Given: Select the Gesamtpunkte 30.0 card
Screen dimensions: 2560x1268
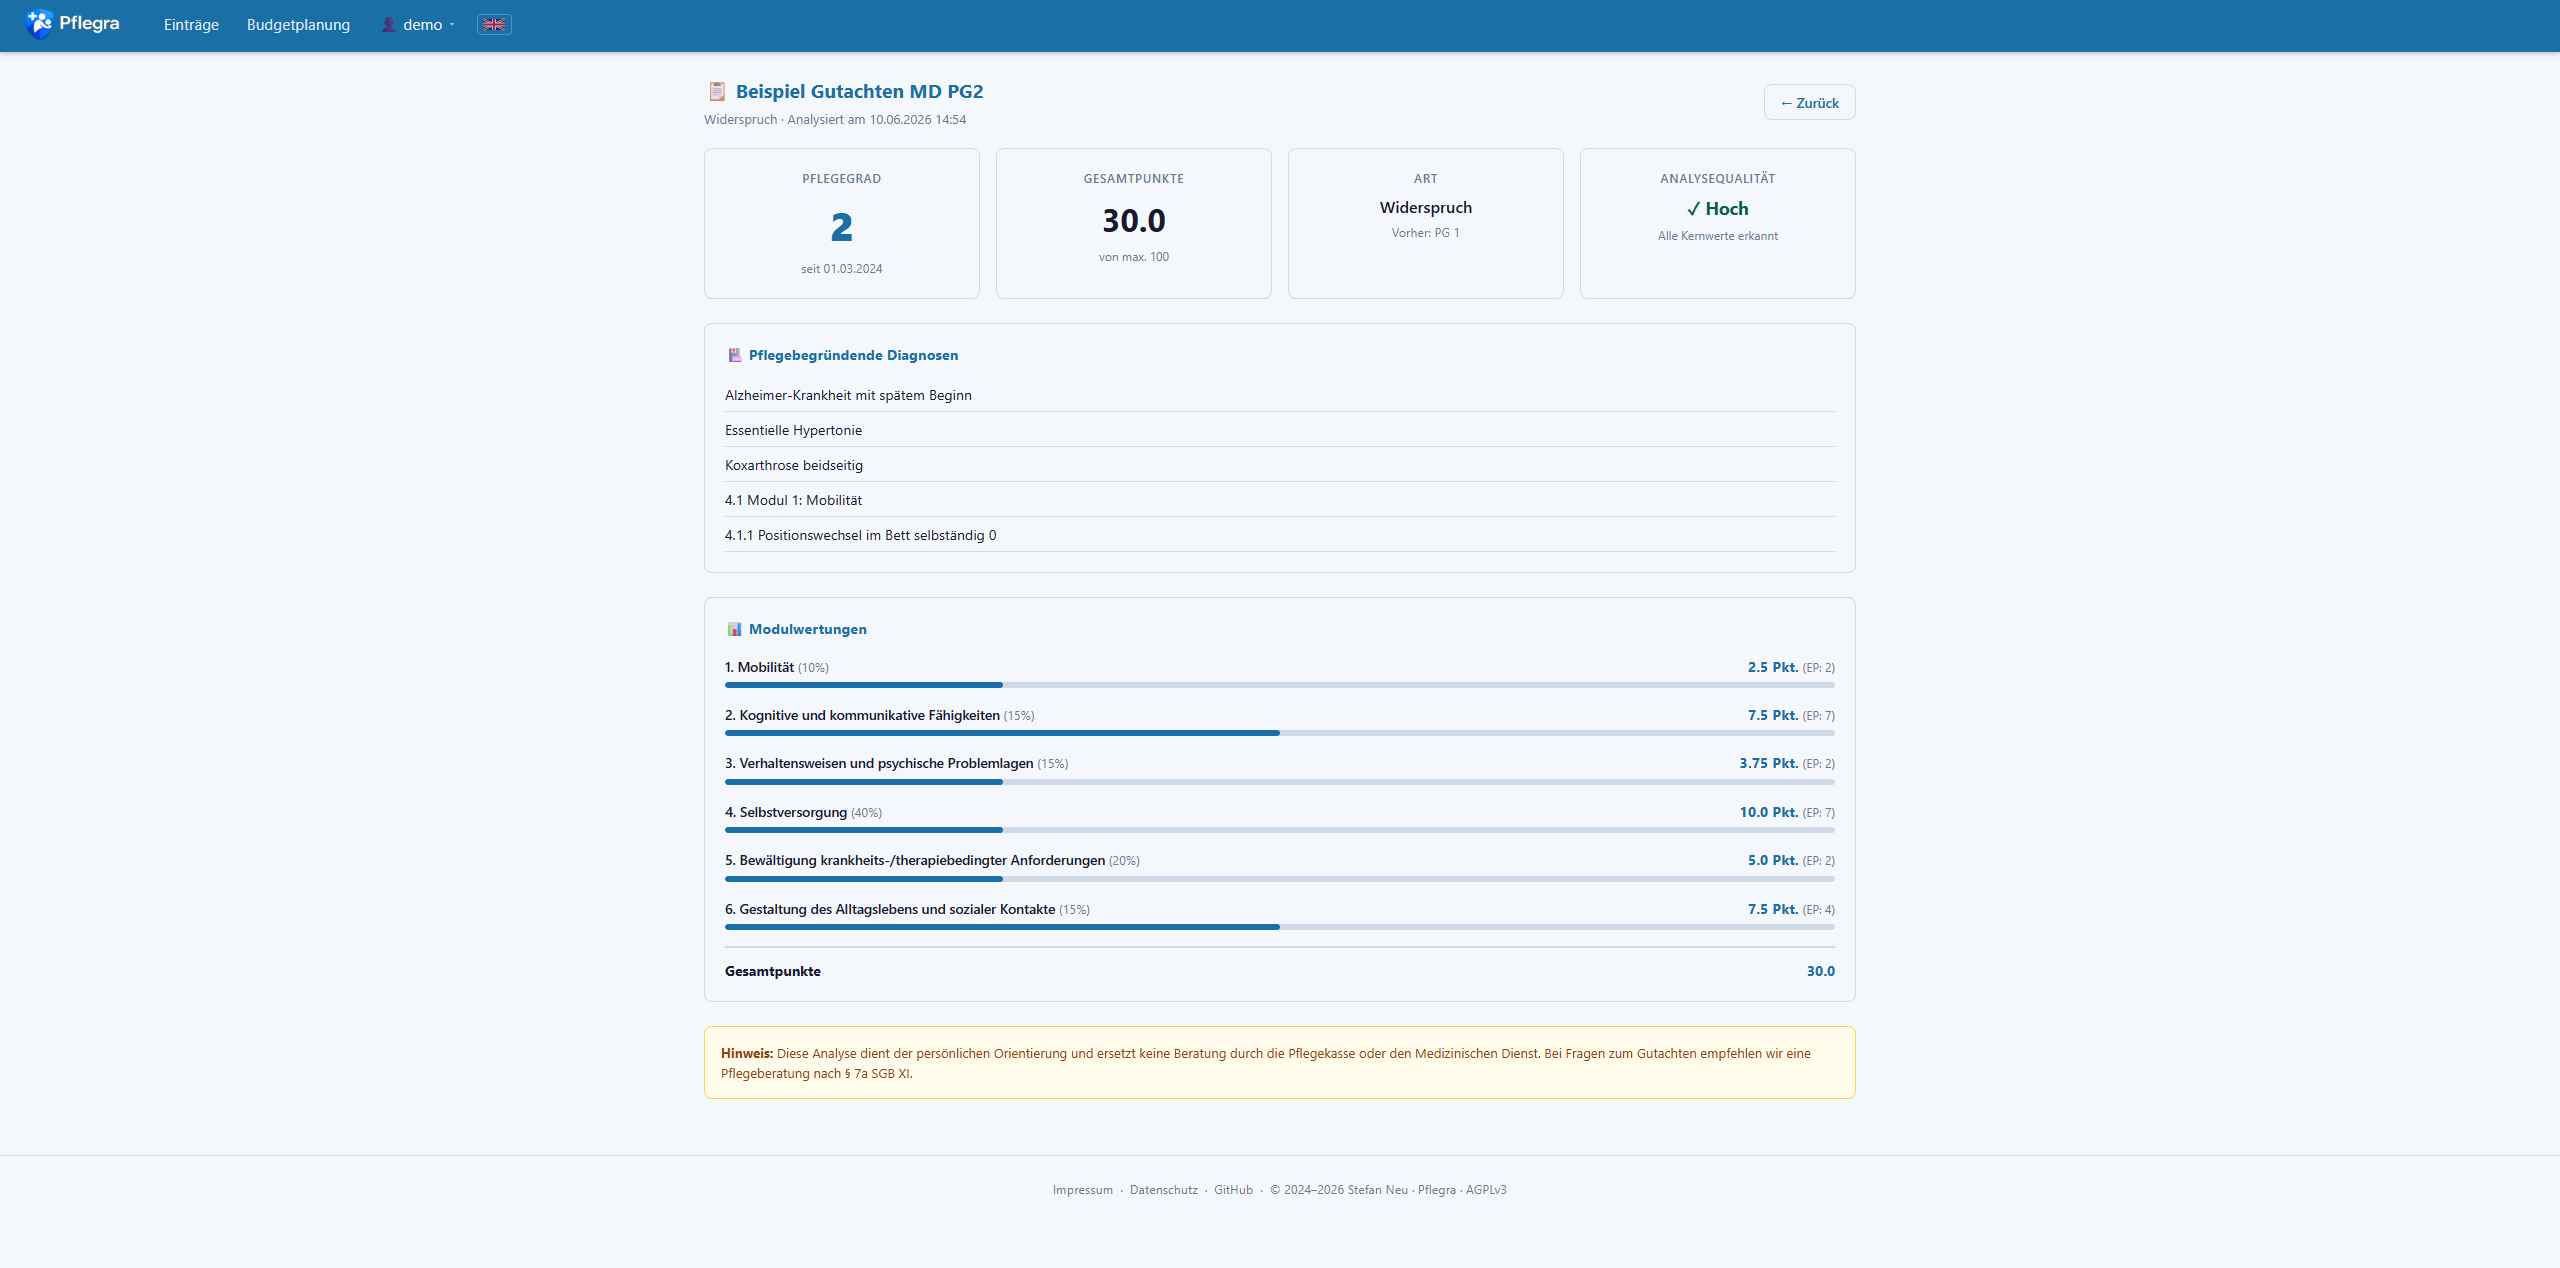Looking at the screenshot, I should [x=1134, y=224].
